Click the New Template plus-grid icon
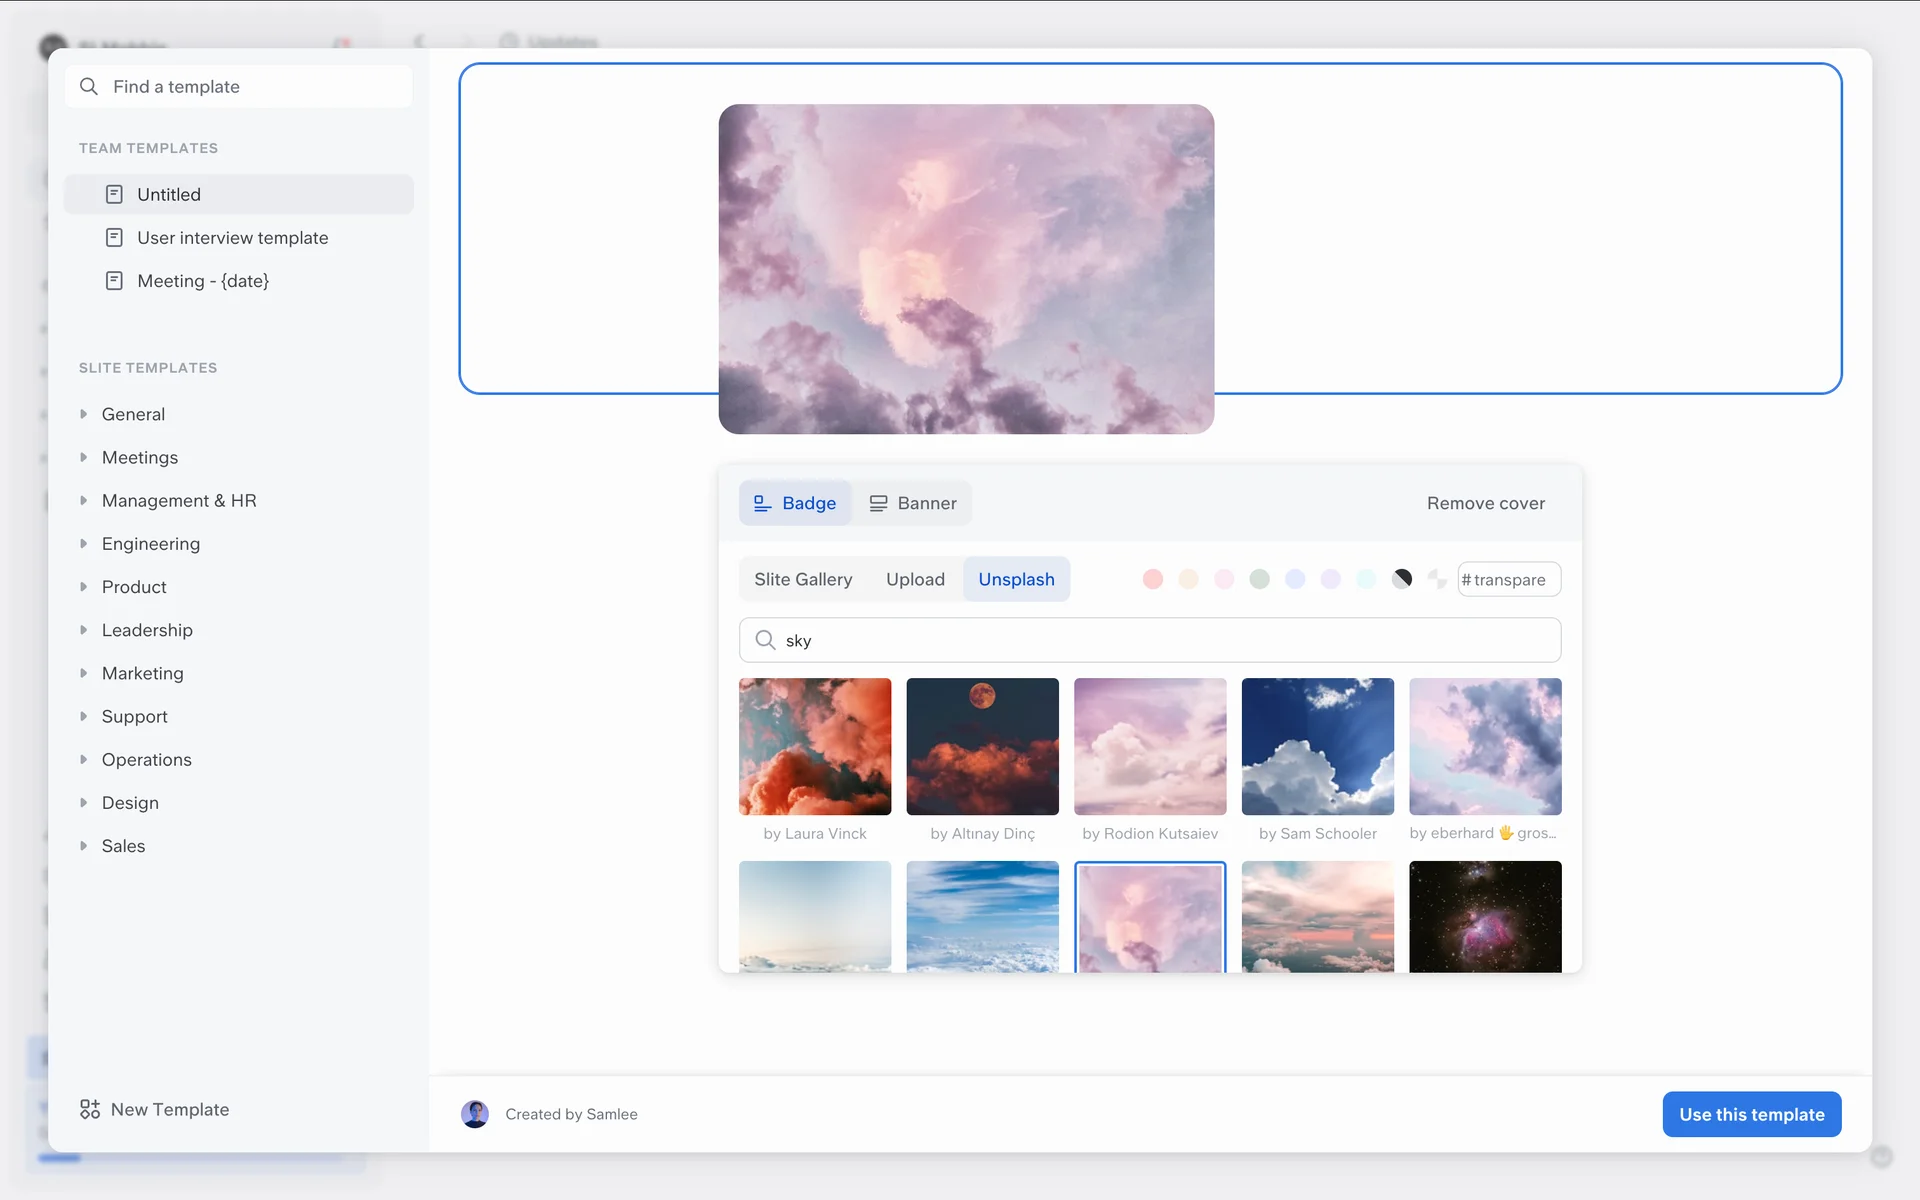This screenshot has height=1200, width=1920. click(x=90, y=1109)
